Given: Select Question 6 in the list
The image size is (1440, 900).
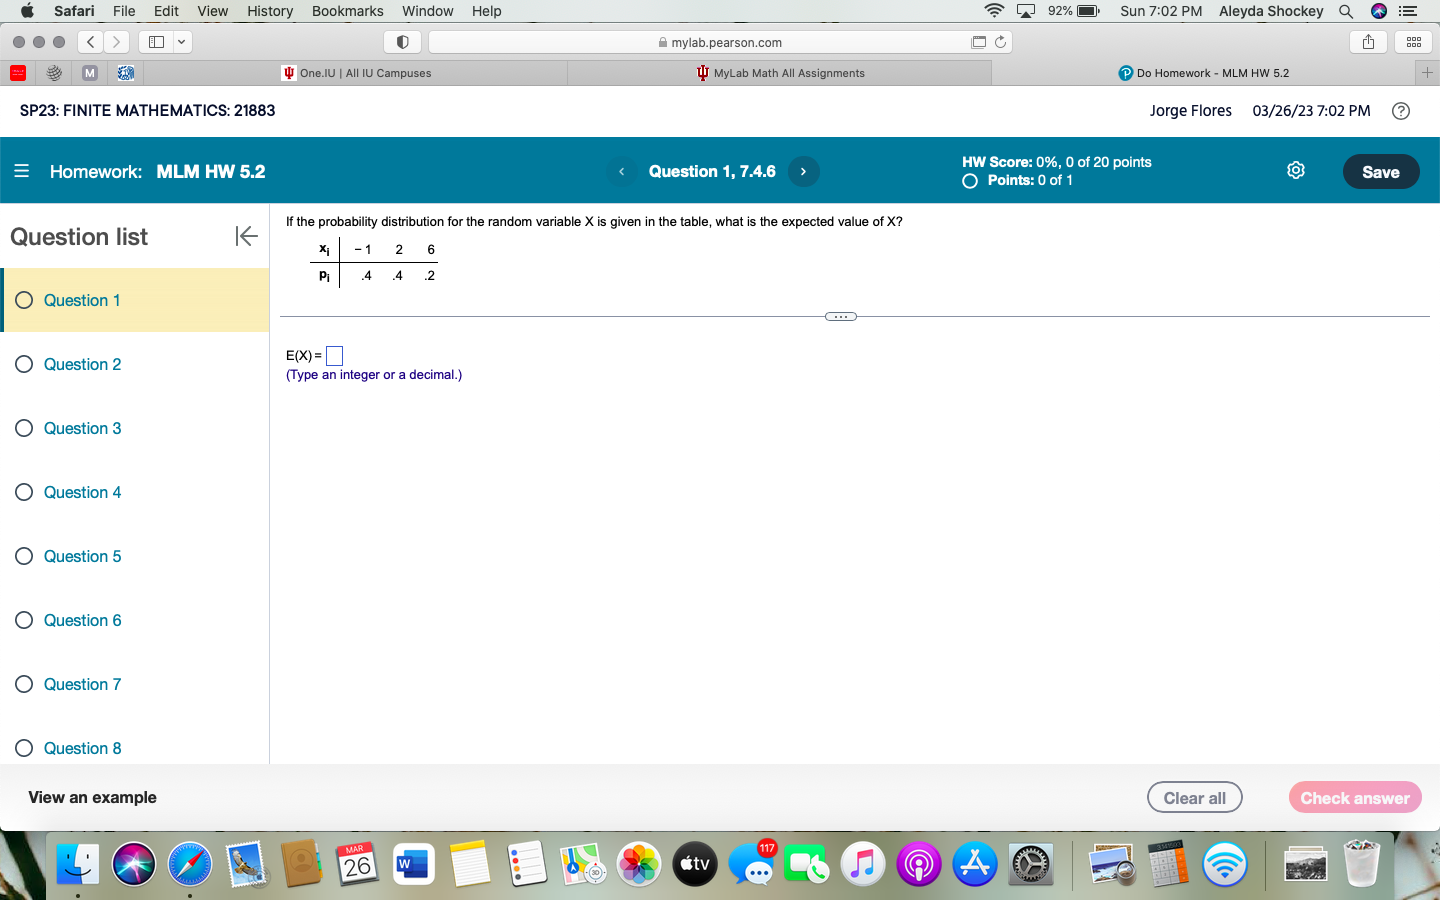Looking at the screenshot, I should 135,620.
